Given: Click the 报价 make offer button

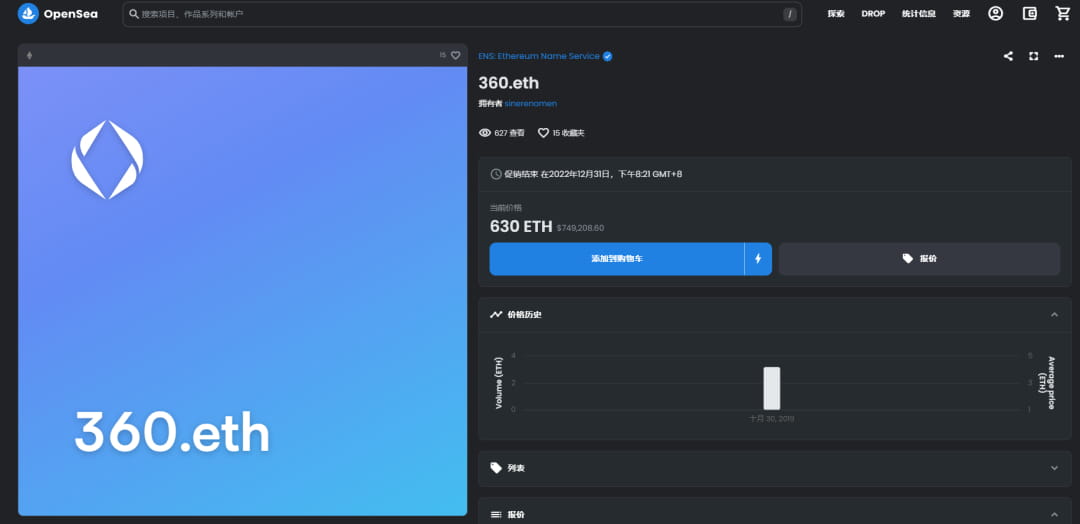Looking at the screenshot, I should (x=920, y=259).
